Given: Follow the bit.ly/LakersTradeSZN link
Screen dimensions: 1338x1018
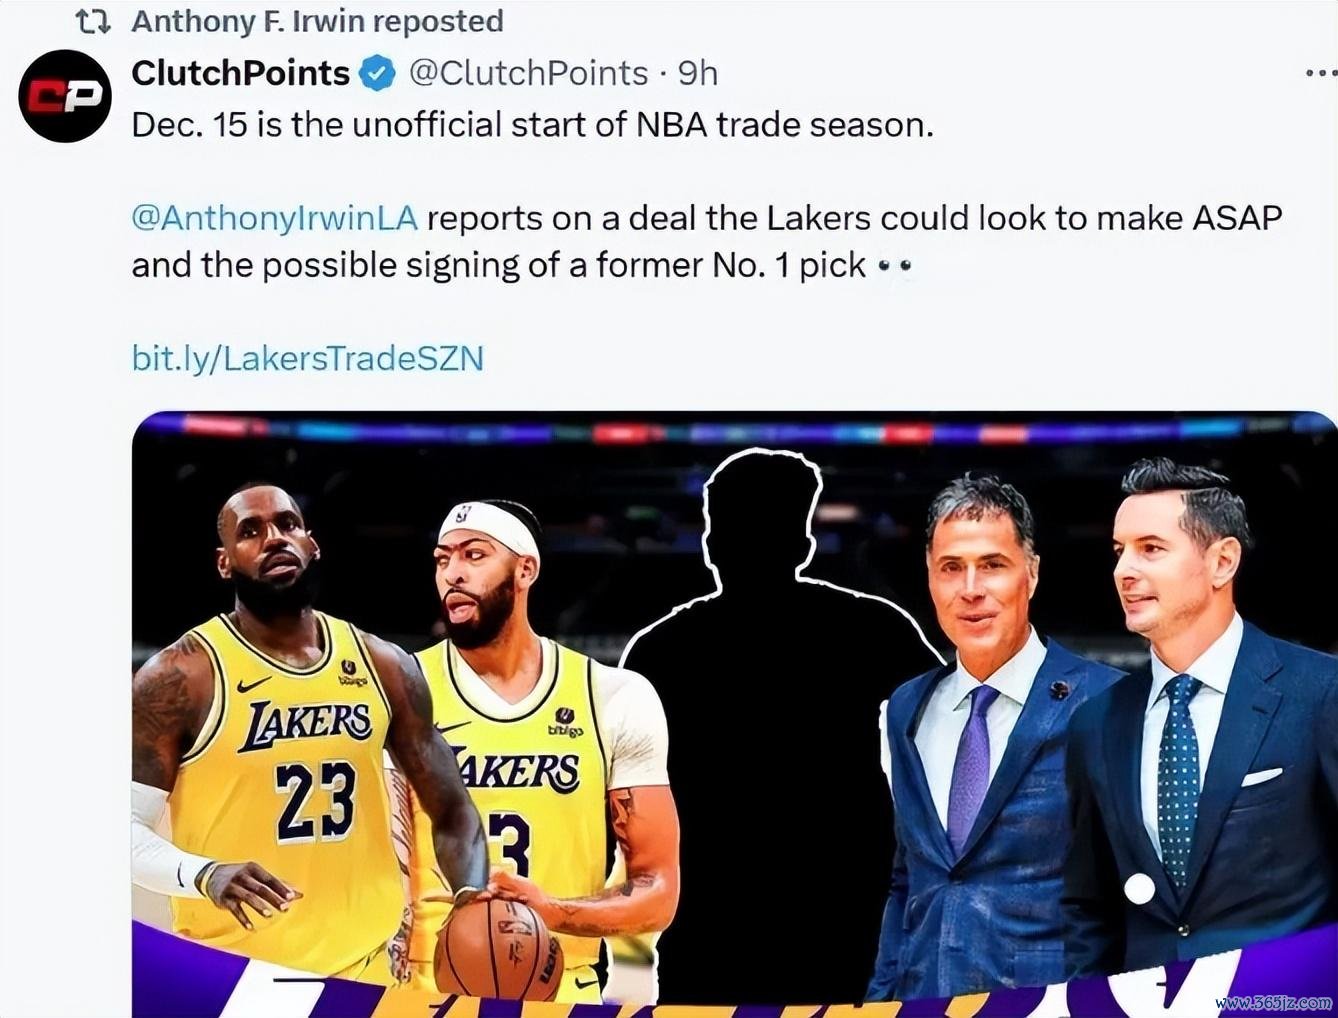Looking at the screenshot, I should pyautogui.click(x=307, y=358).
